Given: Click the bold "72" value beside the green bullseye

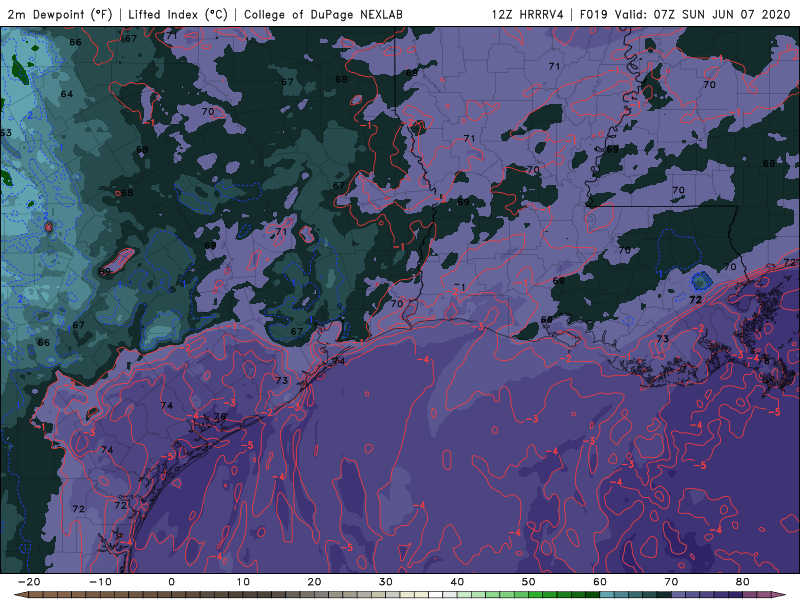Looking at the screenshot, I should coord(695,299).
